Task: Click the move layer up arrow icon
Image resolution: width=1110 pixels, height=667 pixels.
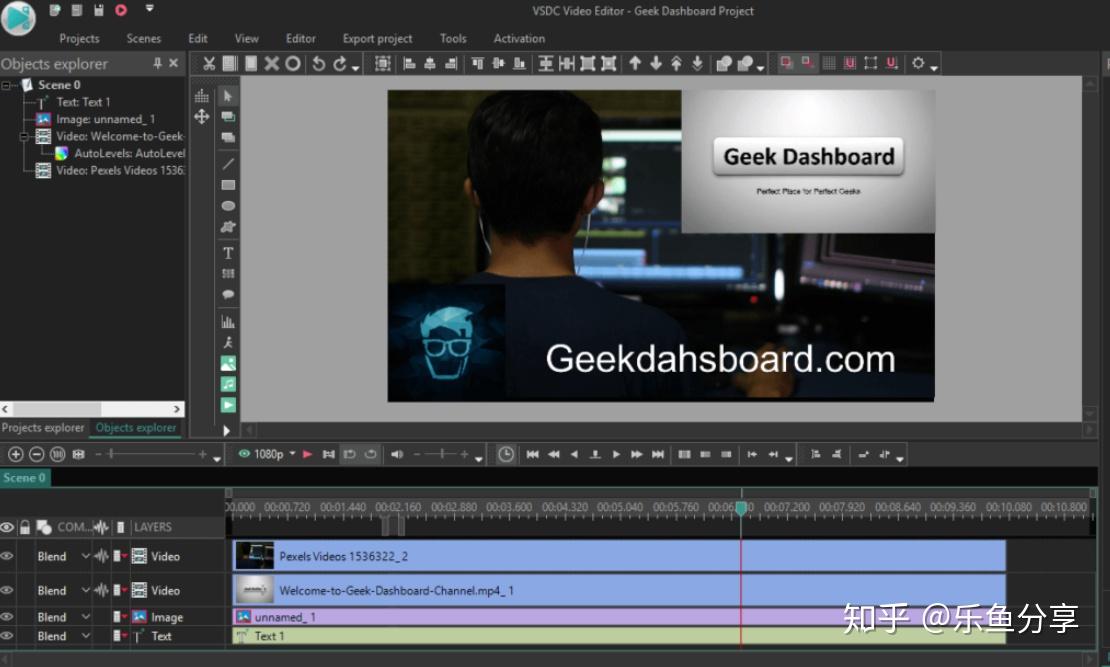Action: click(635, 64)
